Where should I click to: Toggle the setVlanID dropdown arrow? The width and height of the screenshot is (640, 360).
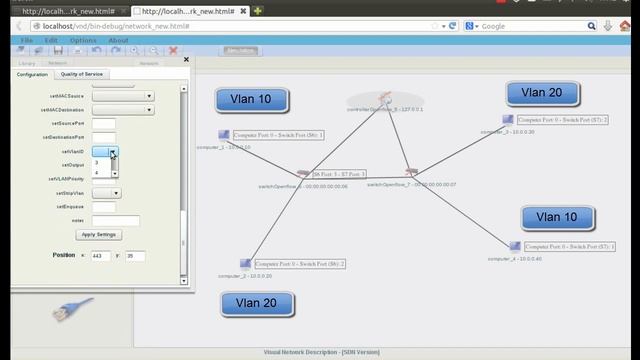pos(113,152)
